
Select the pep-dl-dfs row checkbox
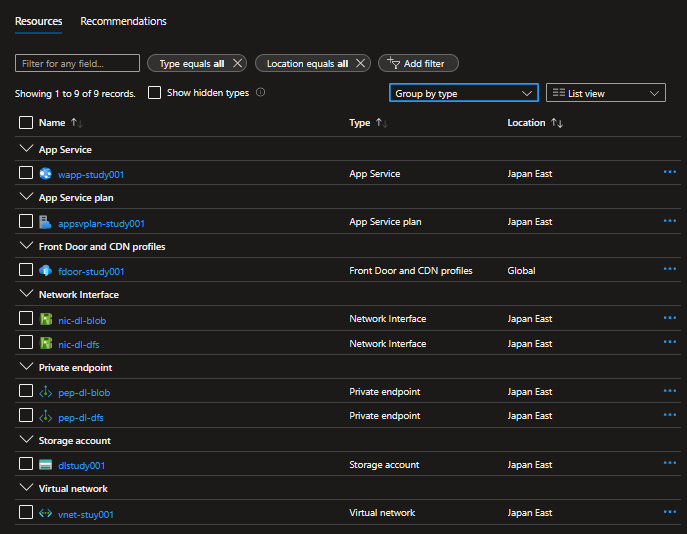26,415
